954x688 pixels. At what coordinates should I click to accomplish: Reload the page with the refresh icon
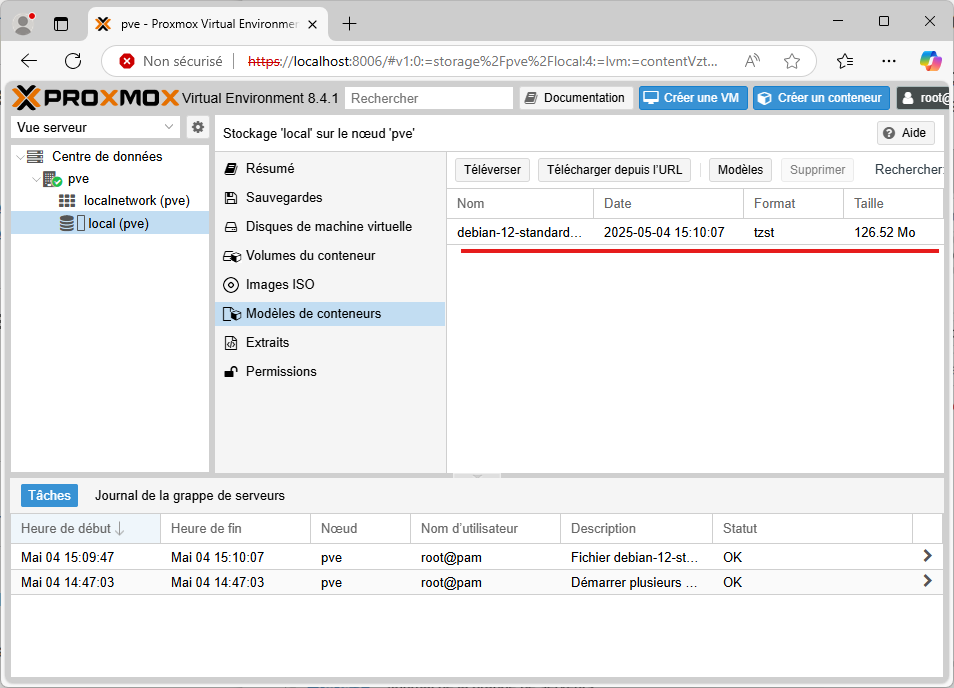73,61
